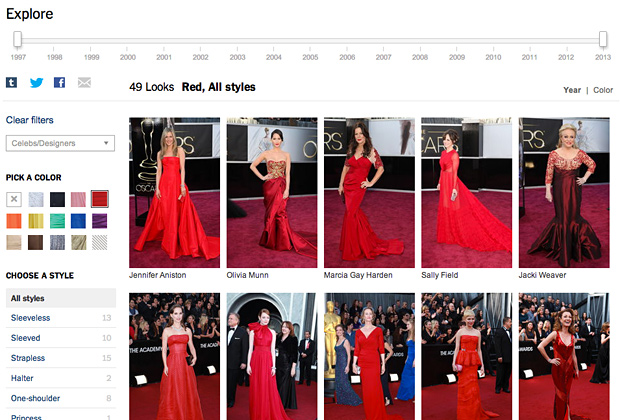
Task: Jump to 2001 on the year timeline
Action: (164, 57)
